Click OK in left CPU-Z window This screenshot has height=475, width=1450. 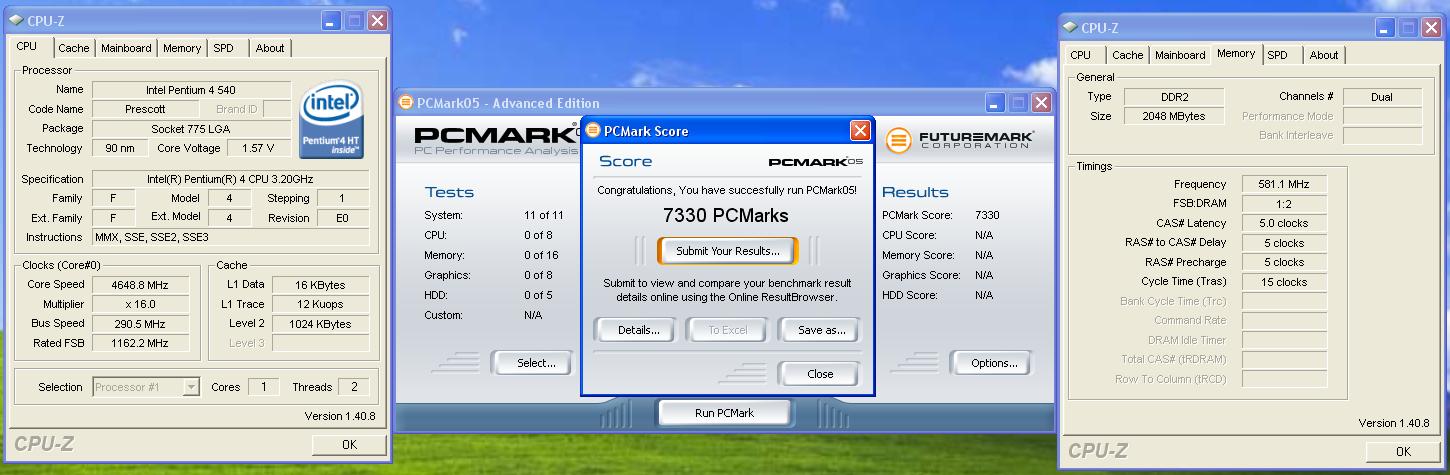349,444
